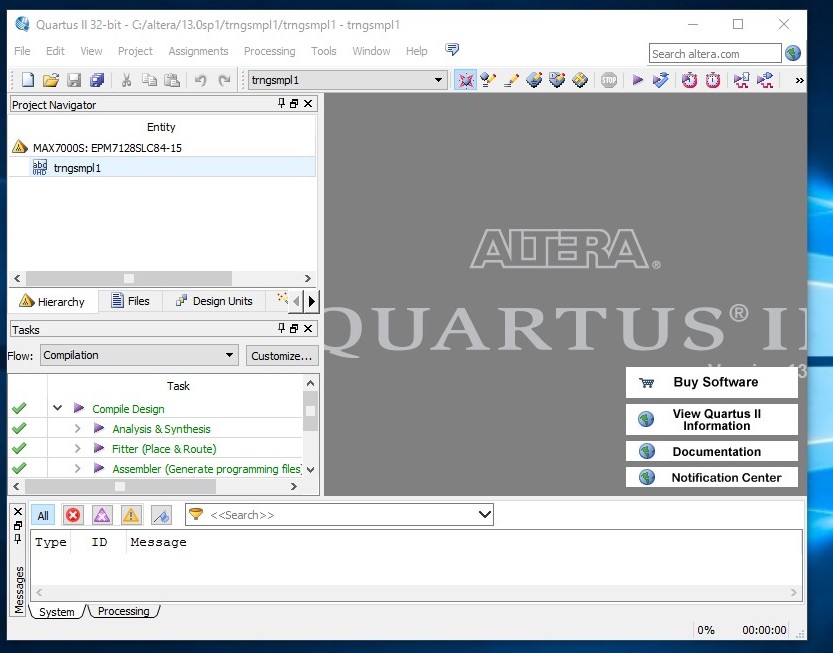The width and height of the screenshot is (833, 653).
Task: Open the Window menu
Action: [371, 51]
